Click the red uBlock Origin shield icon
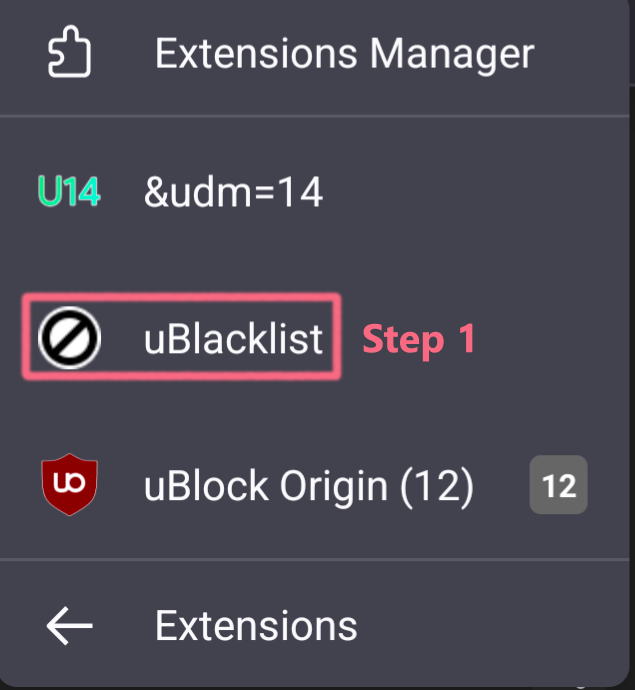The height and width of the screenshot is (690, 635). [69, 486]
